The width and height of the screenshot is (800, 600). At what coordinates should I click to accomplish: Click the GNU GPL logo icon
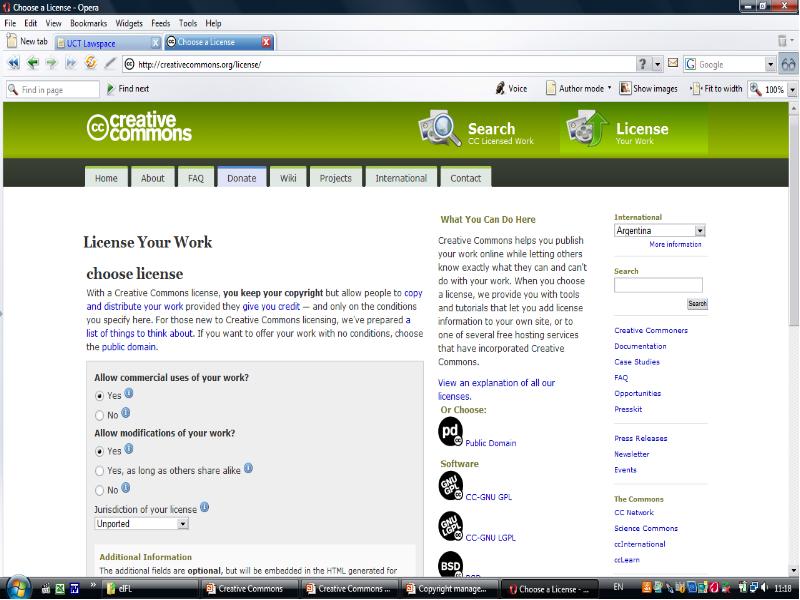pyautogui.click(x=451, y=486)
